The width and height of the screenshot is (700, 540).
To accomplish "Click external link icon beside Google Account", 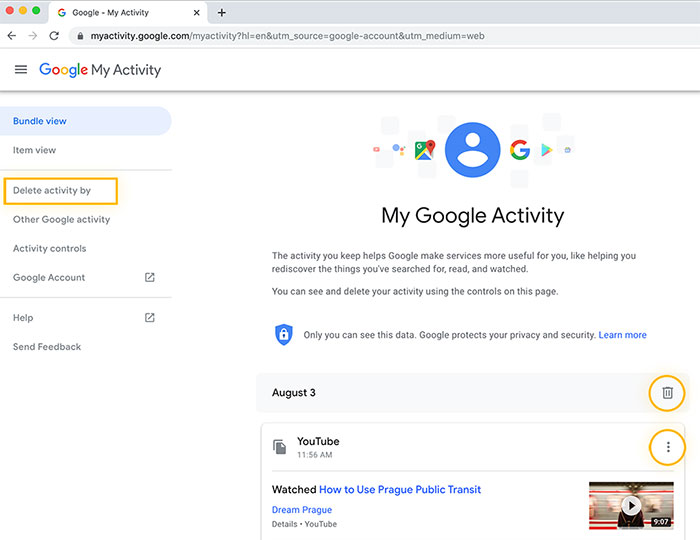I will pyautogui.click(x=150, y=277).
